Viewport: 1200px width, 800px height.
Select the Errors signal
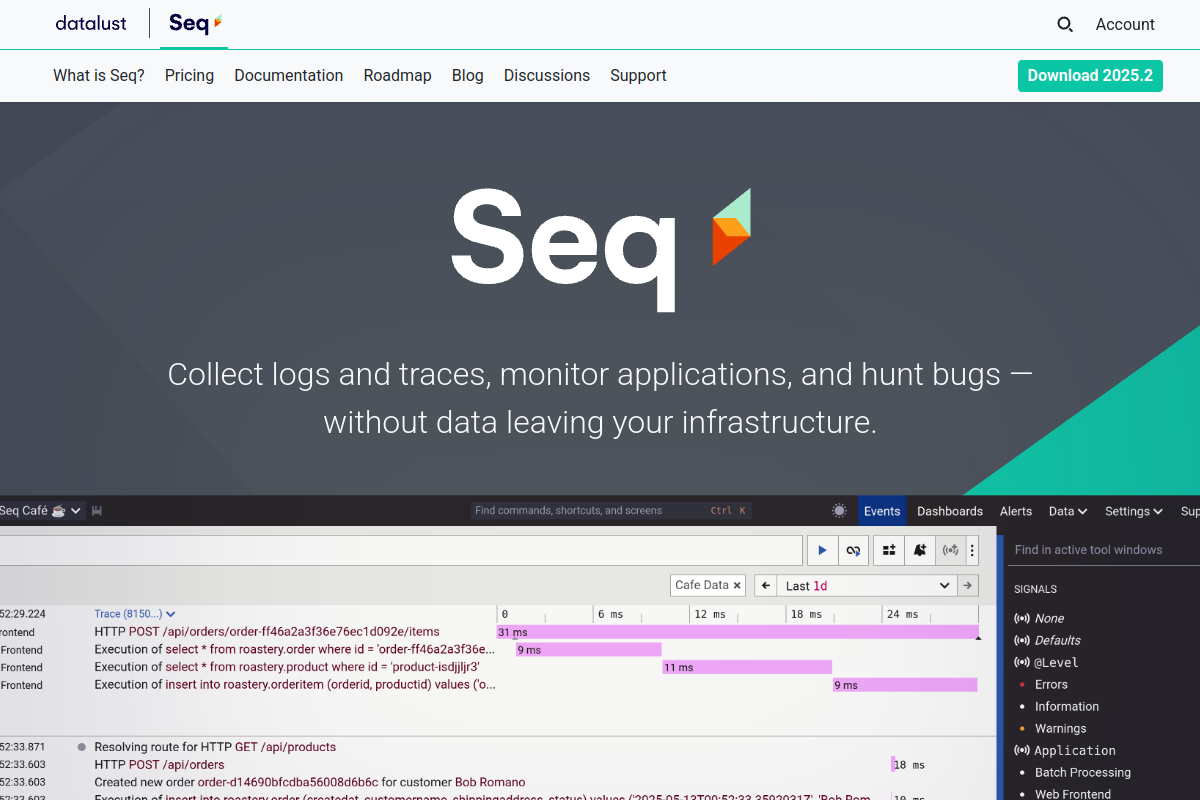click(1051, 684)
